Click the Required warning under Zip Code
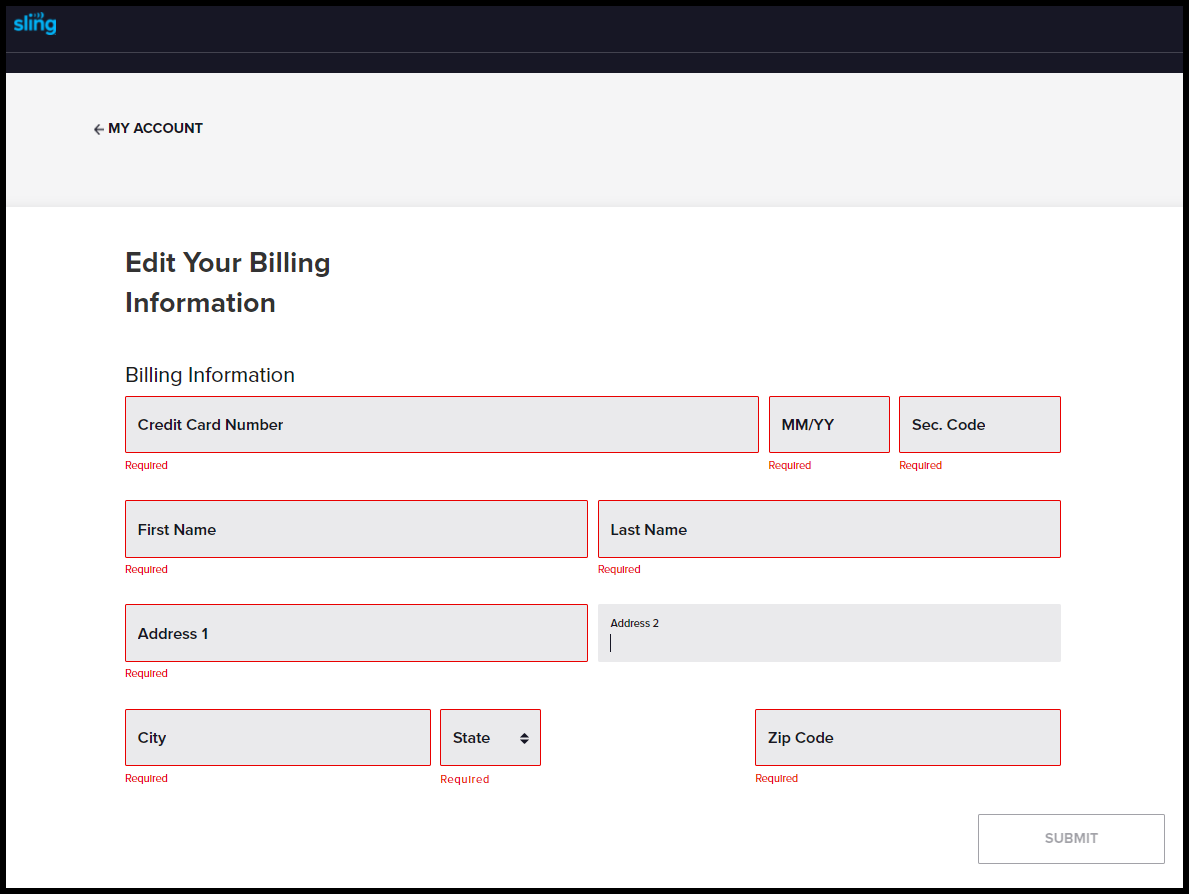Screen dimensions: 1189x894 tap(776, 778)
